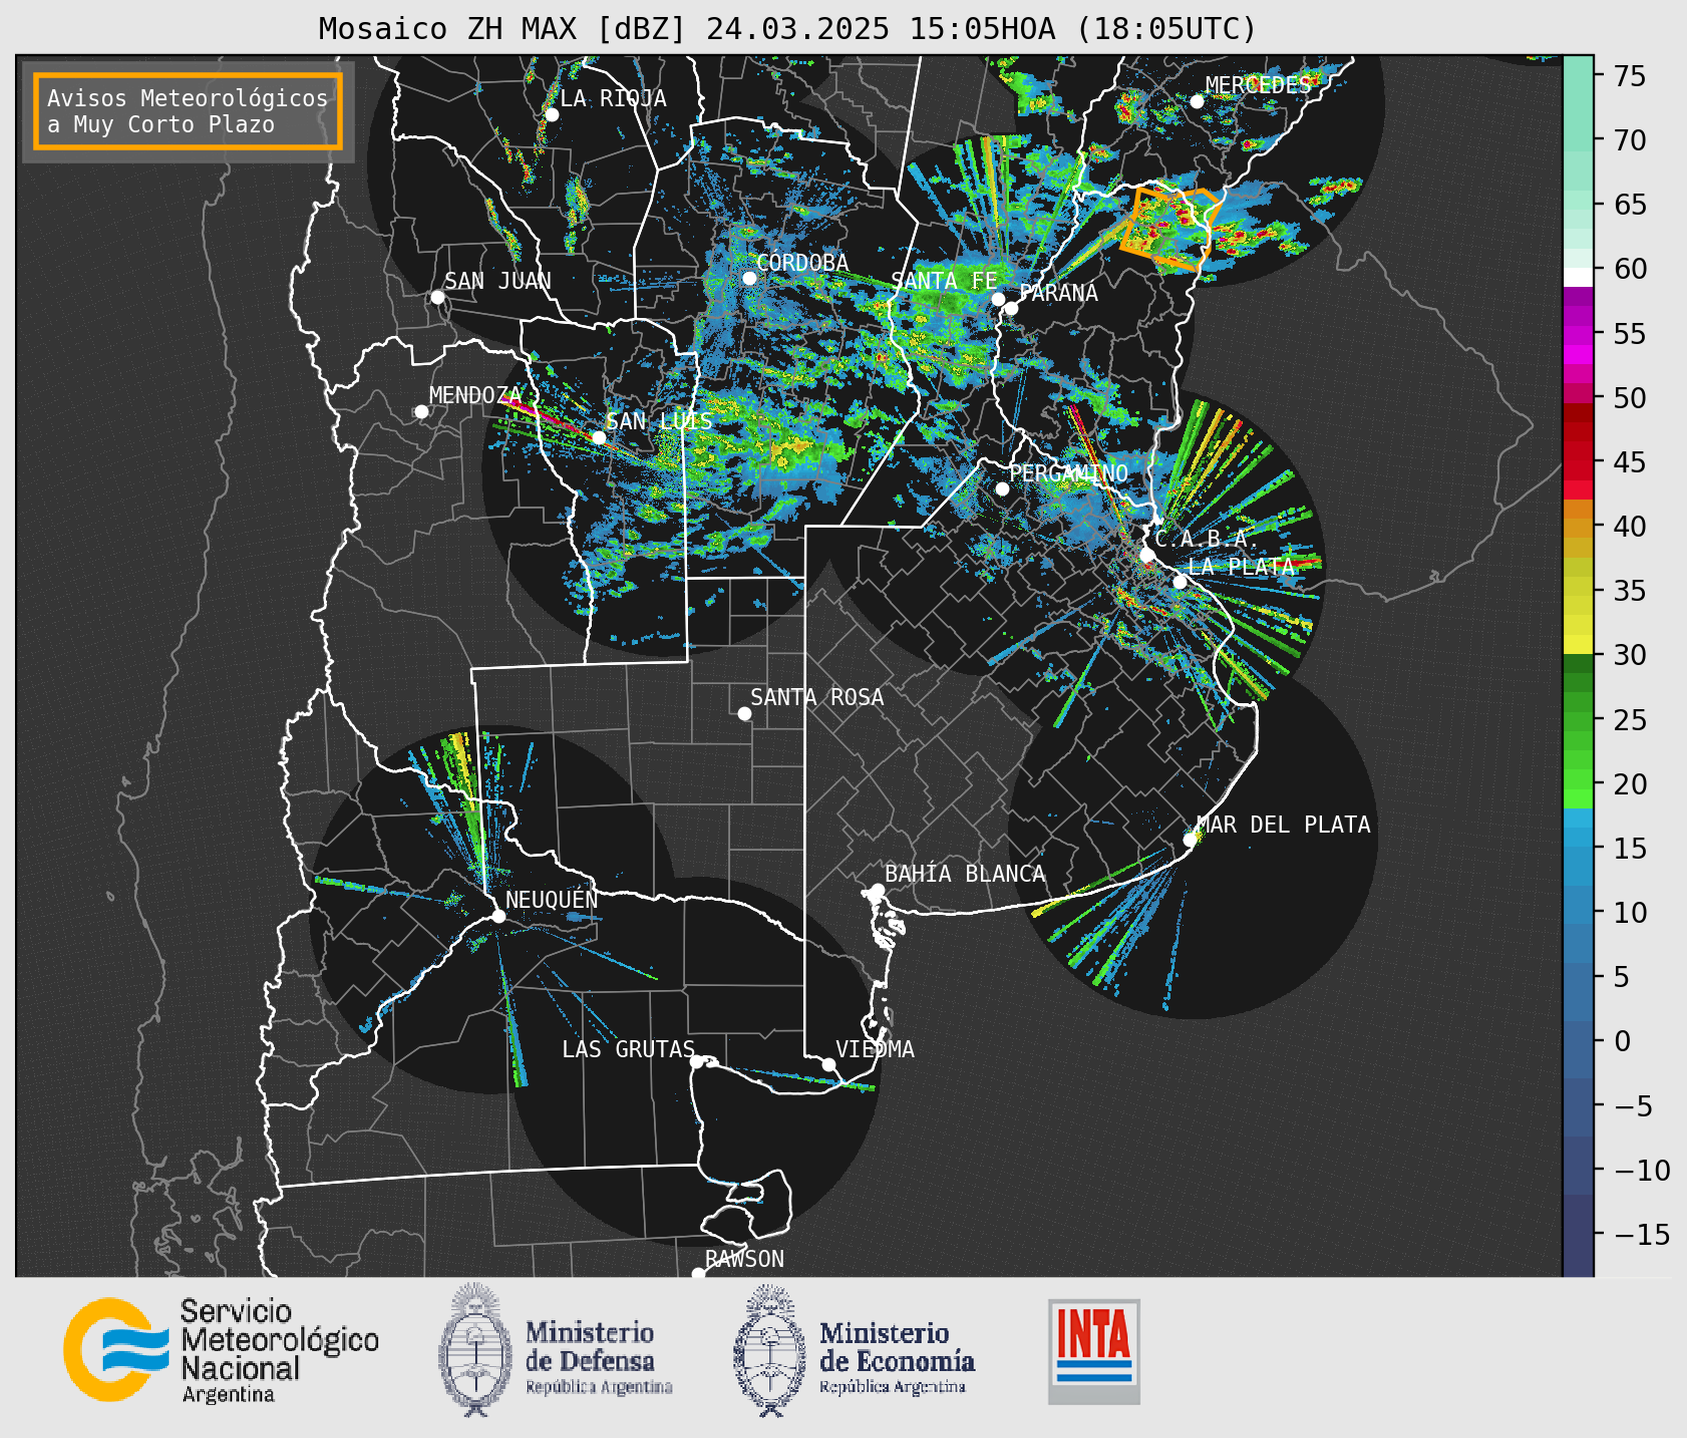This screenshot has width=1687, height=1438.
Task: Click the orange 40 dBZ band on the scale
Action: coord(1578,526)
